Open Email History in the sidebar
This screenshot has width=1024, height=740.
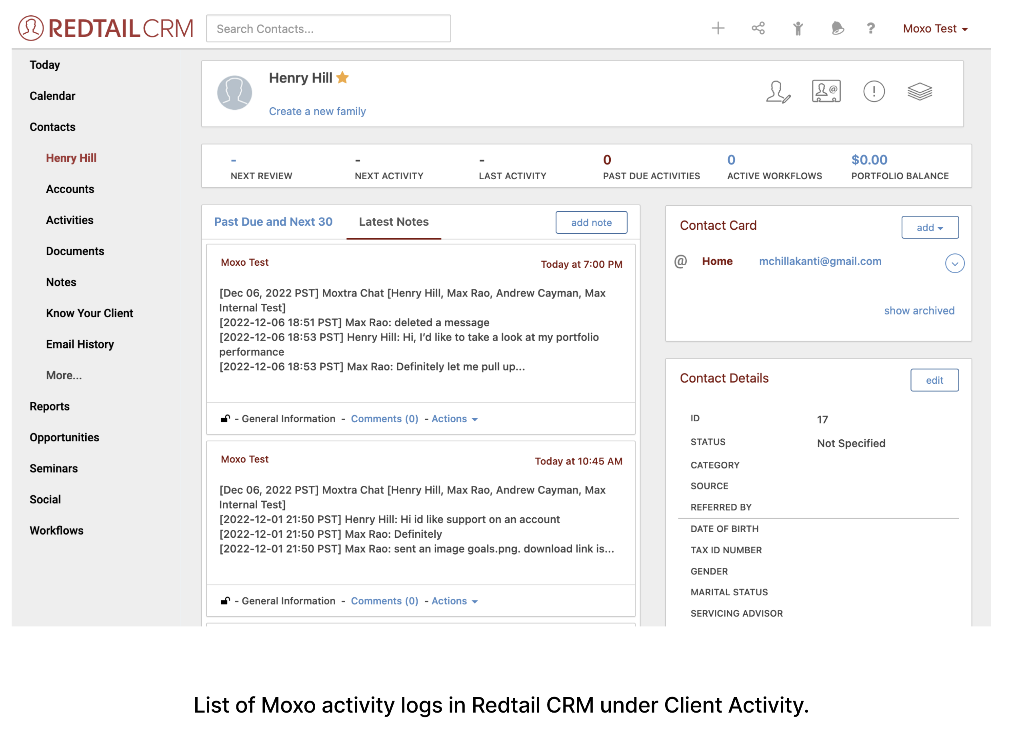point(80,344)
